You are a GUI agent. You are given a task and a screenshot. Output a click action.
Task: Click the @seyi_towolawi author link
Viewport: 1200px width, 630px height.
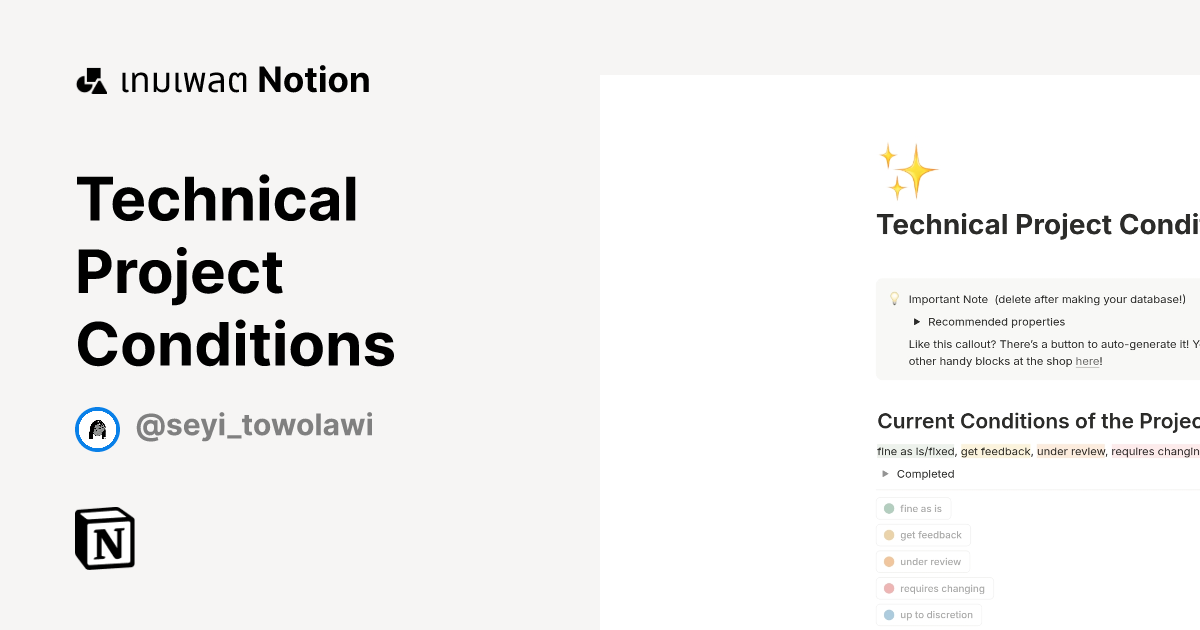point(254,425)
